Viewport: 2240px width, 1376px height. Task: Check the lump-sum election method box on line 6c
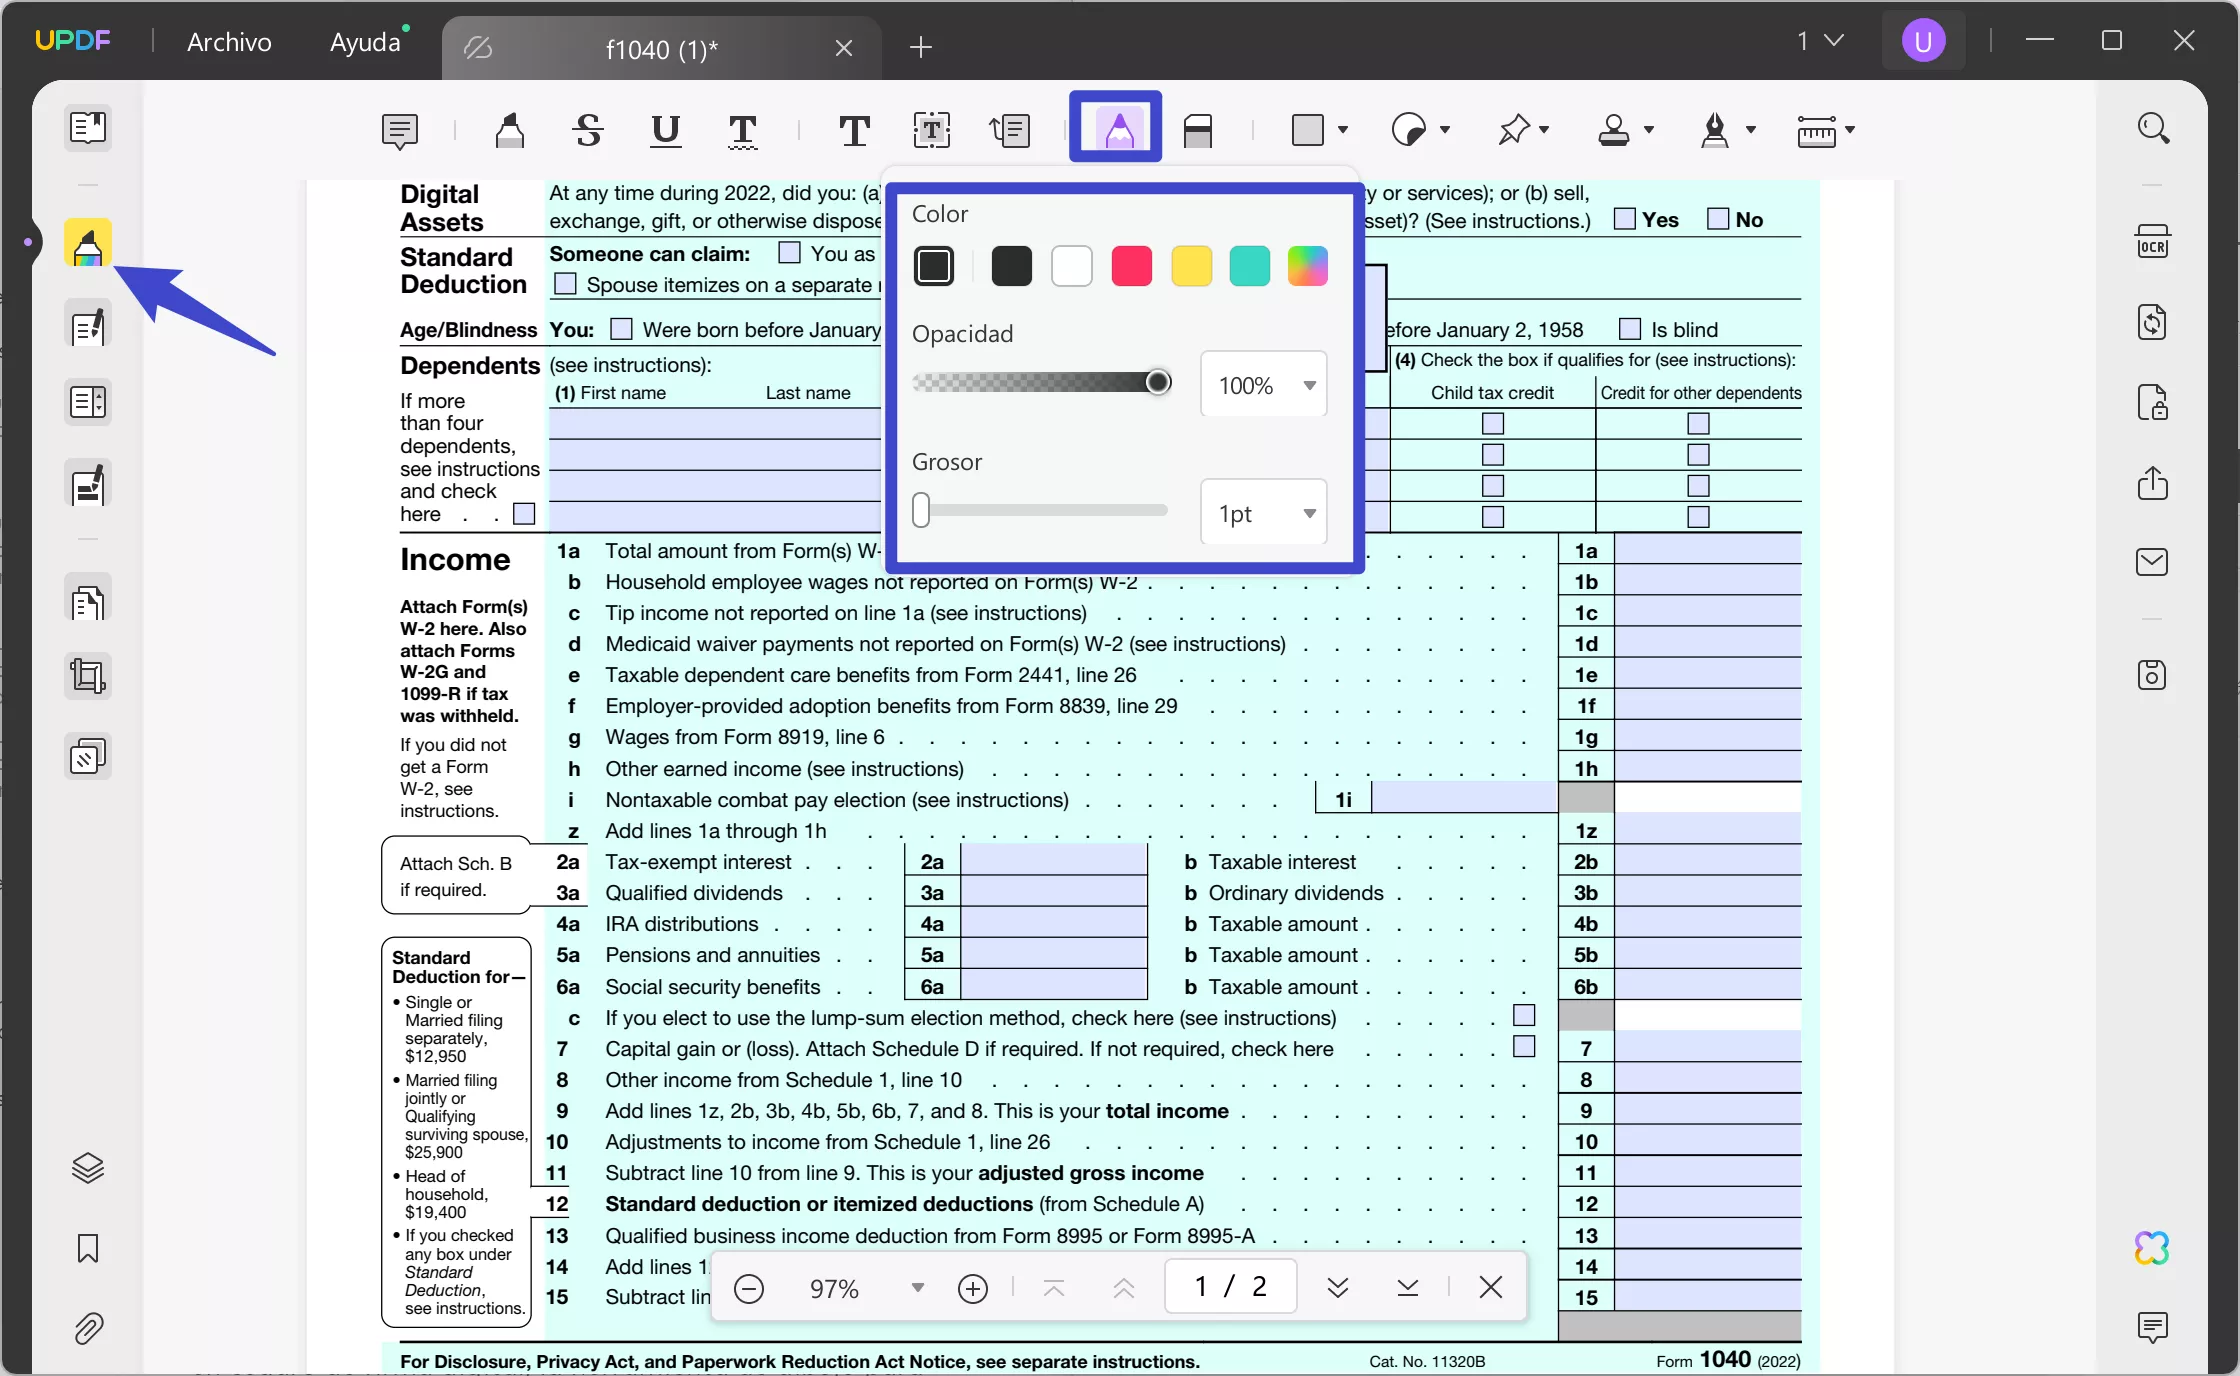1524,1016
